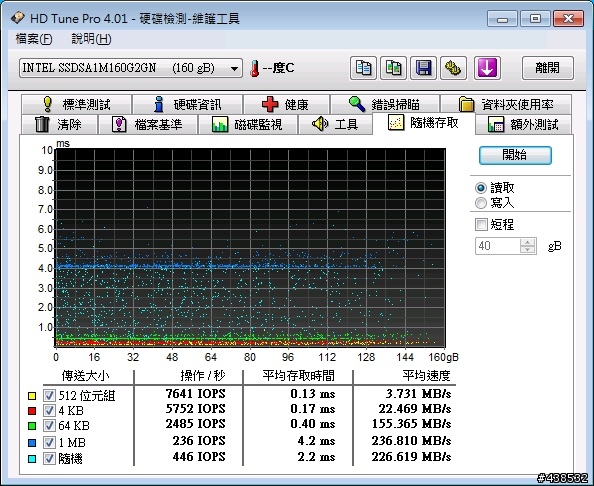Open the 檔案(F) menu
Image resolution: width=594 pixels, height=486 pixels.
[34, 39]
